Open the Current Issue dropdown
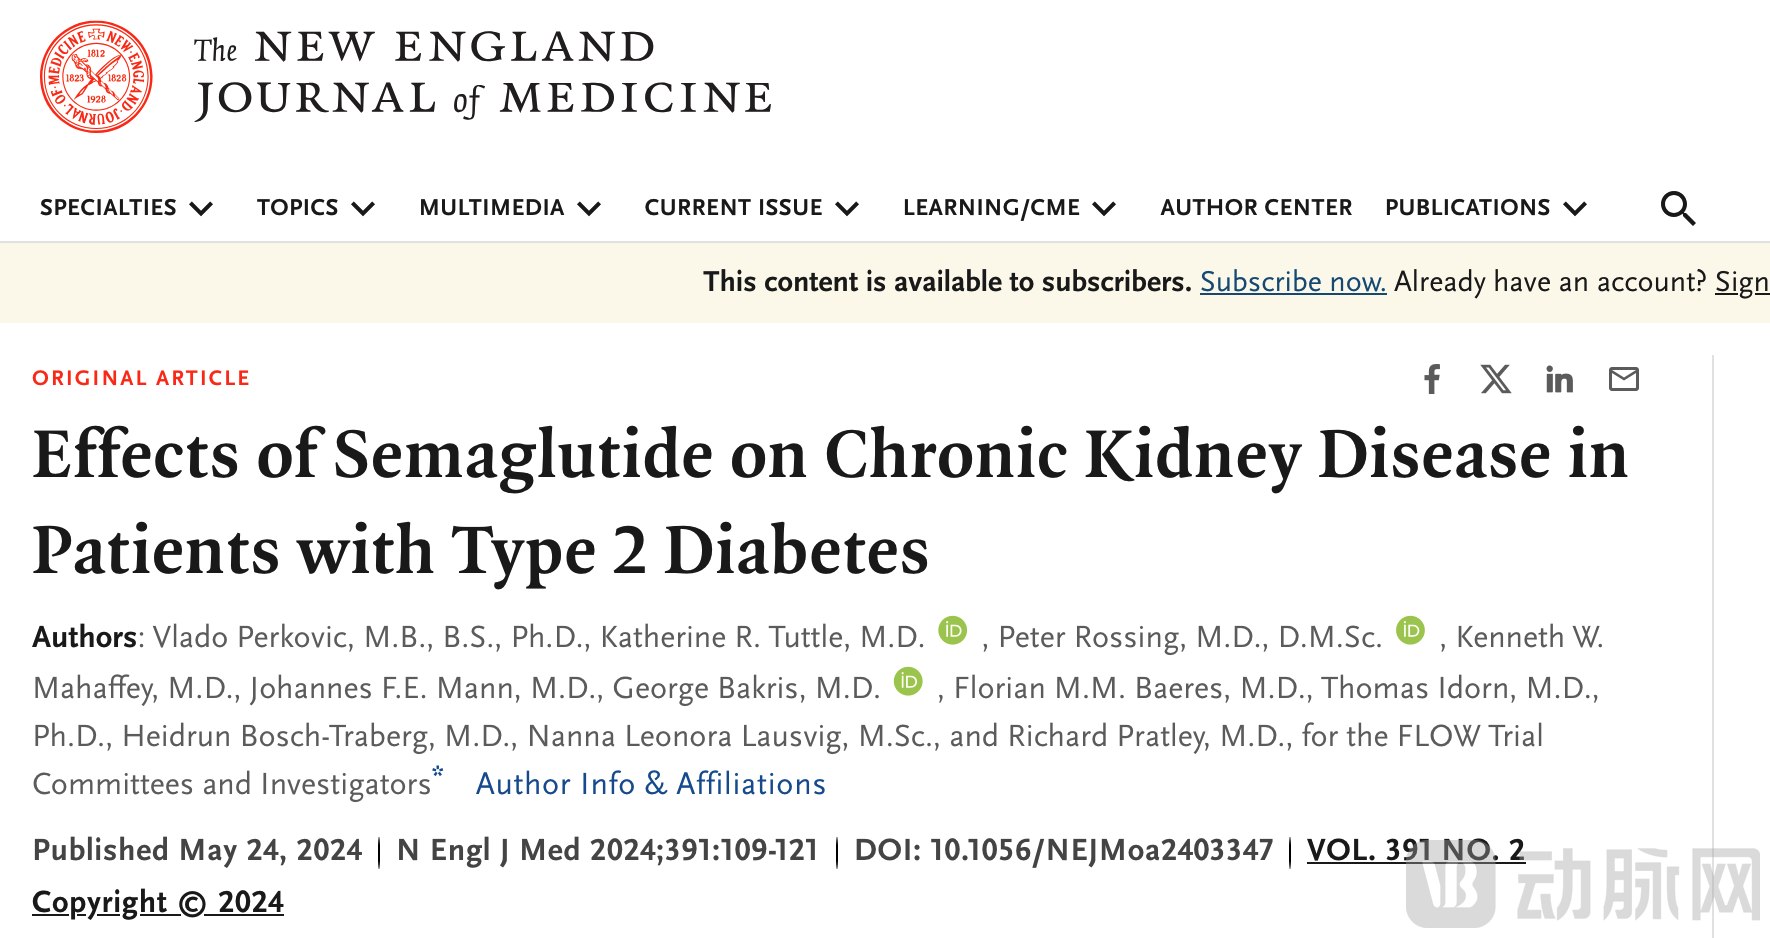This screenshot has width=1770, height=938. (x=751, y=208)
